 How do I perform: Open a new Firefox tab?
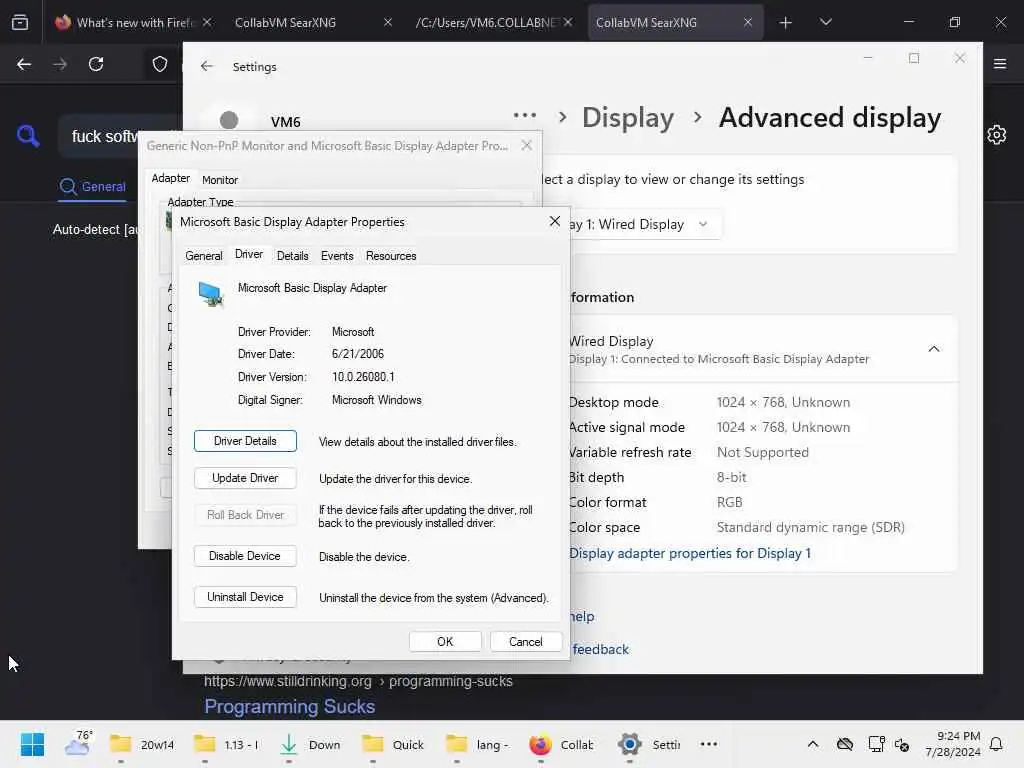pyautogui.click(x=786, y=22)
